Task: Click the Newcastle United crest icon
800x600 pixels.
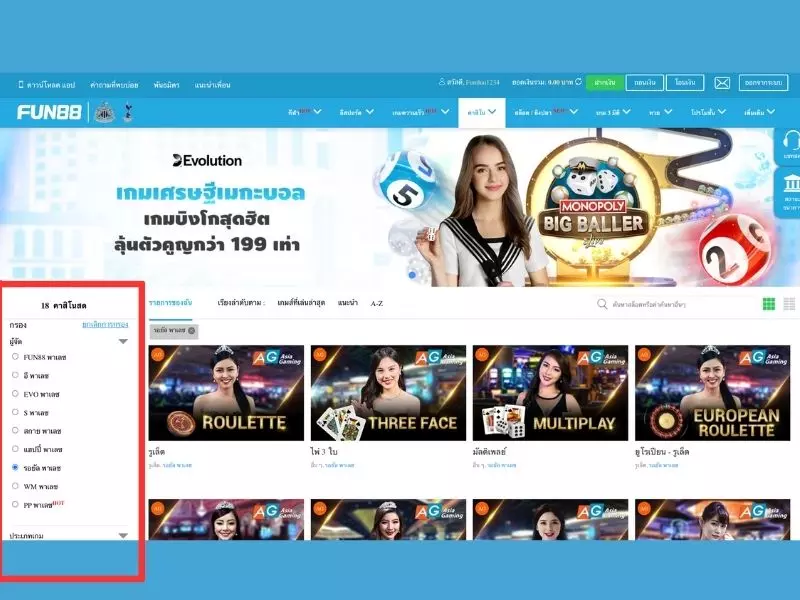Action: coord(105,112)
